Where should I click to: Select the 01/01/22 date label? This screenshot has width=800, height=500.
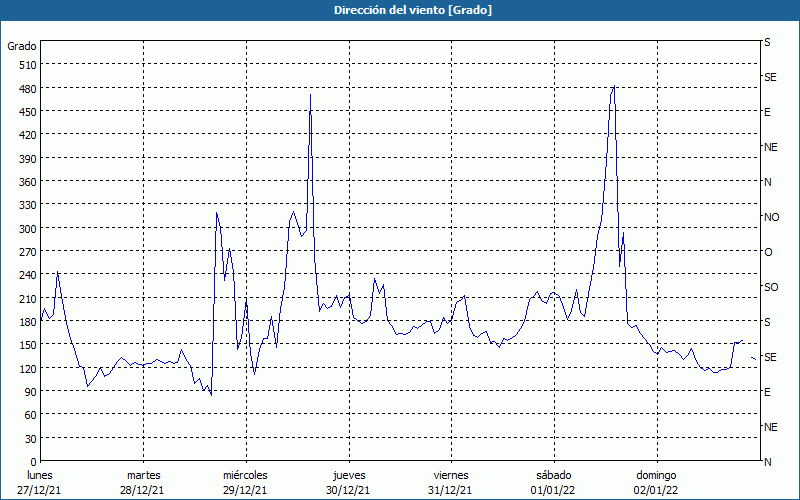[x=553, y=490]
